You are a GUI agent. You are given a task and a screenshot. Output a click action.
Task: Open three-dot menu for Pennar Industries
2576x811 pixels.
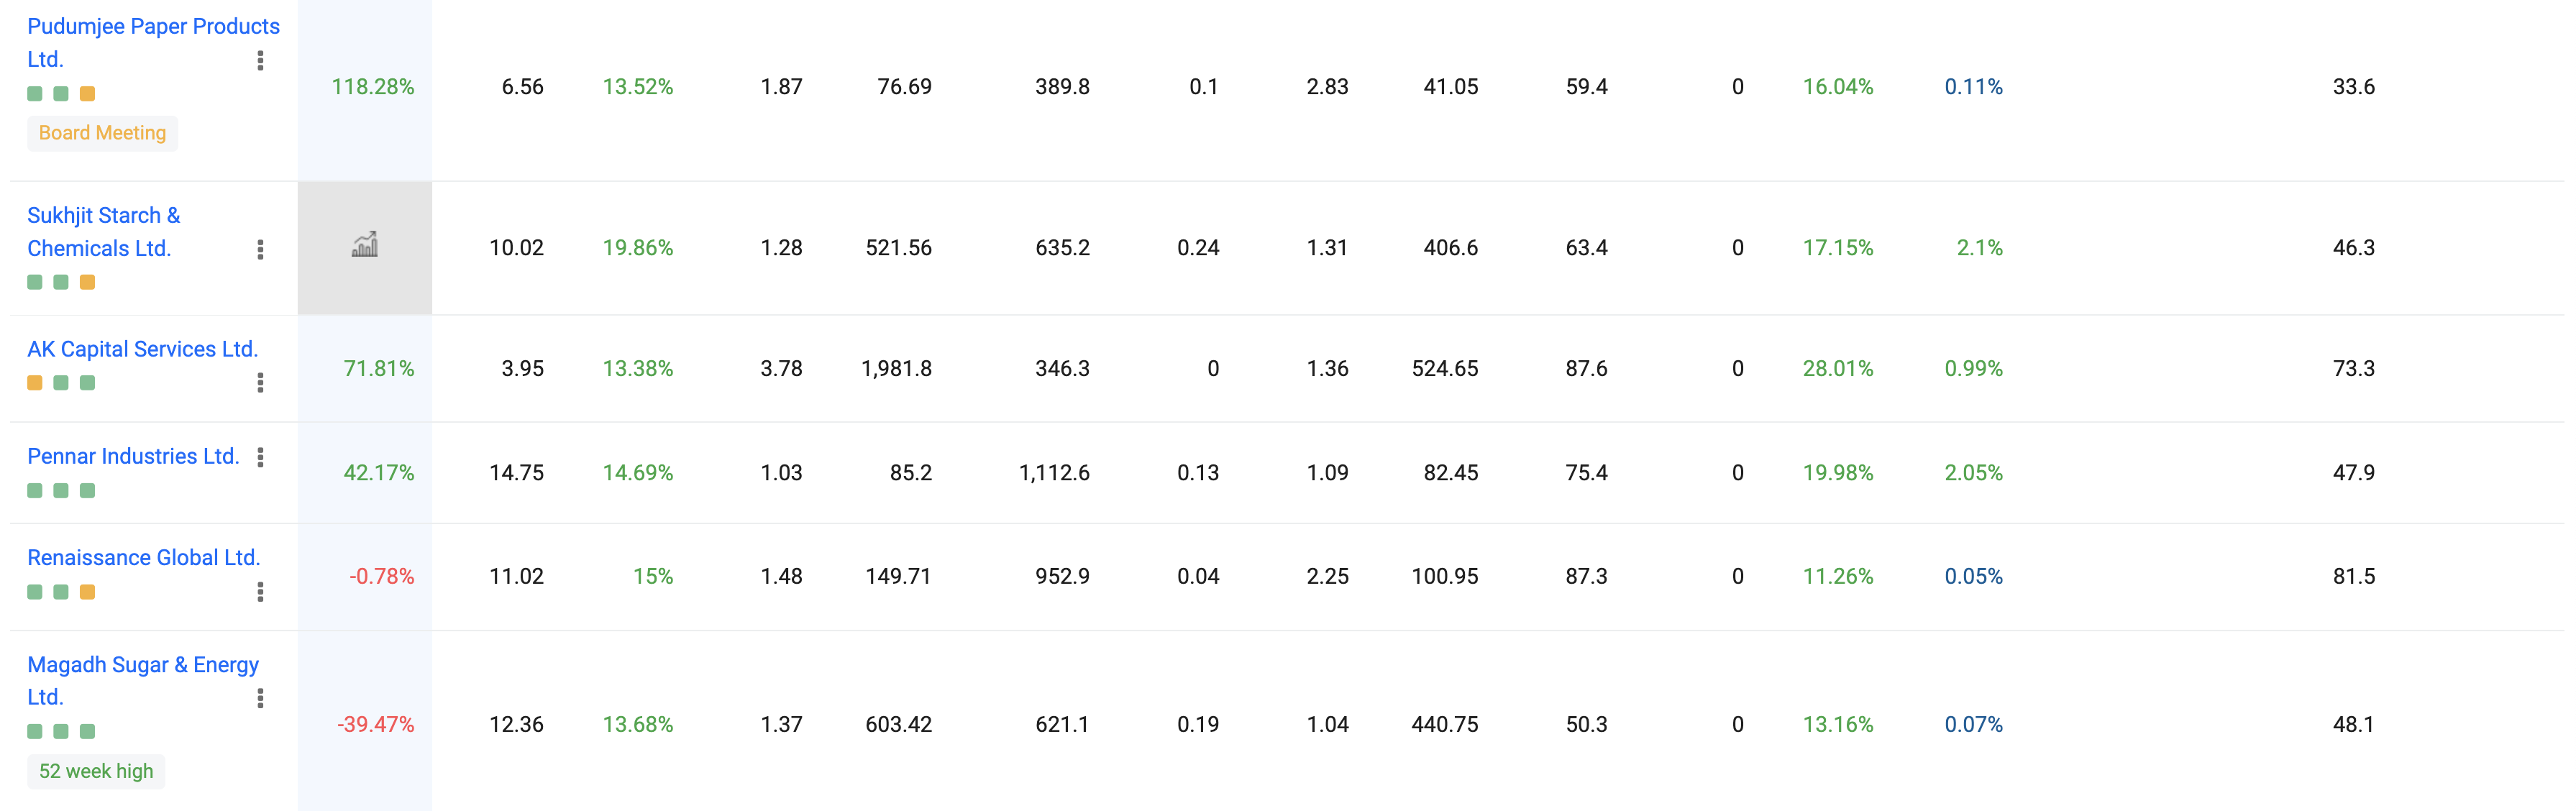pyautogui.click(x=260, y=457)
